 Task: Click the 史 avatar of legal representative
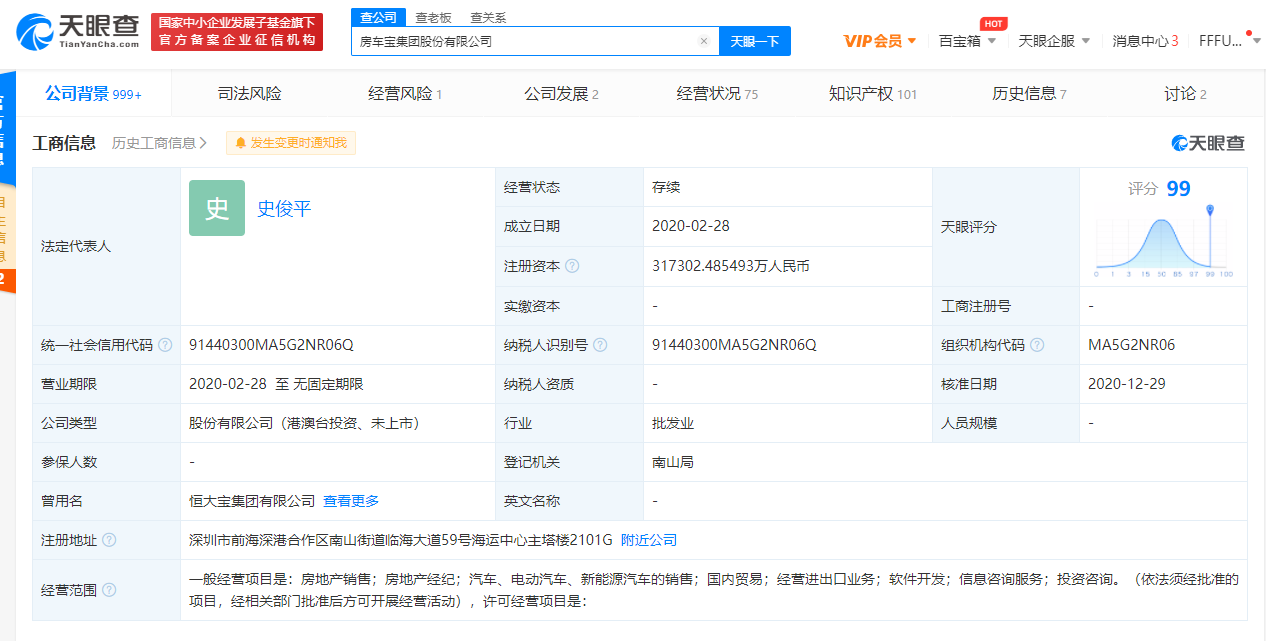(x=217, y=208)
